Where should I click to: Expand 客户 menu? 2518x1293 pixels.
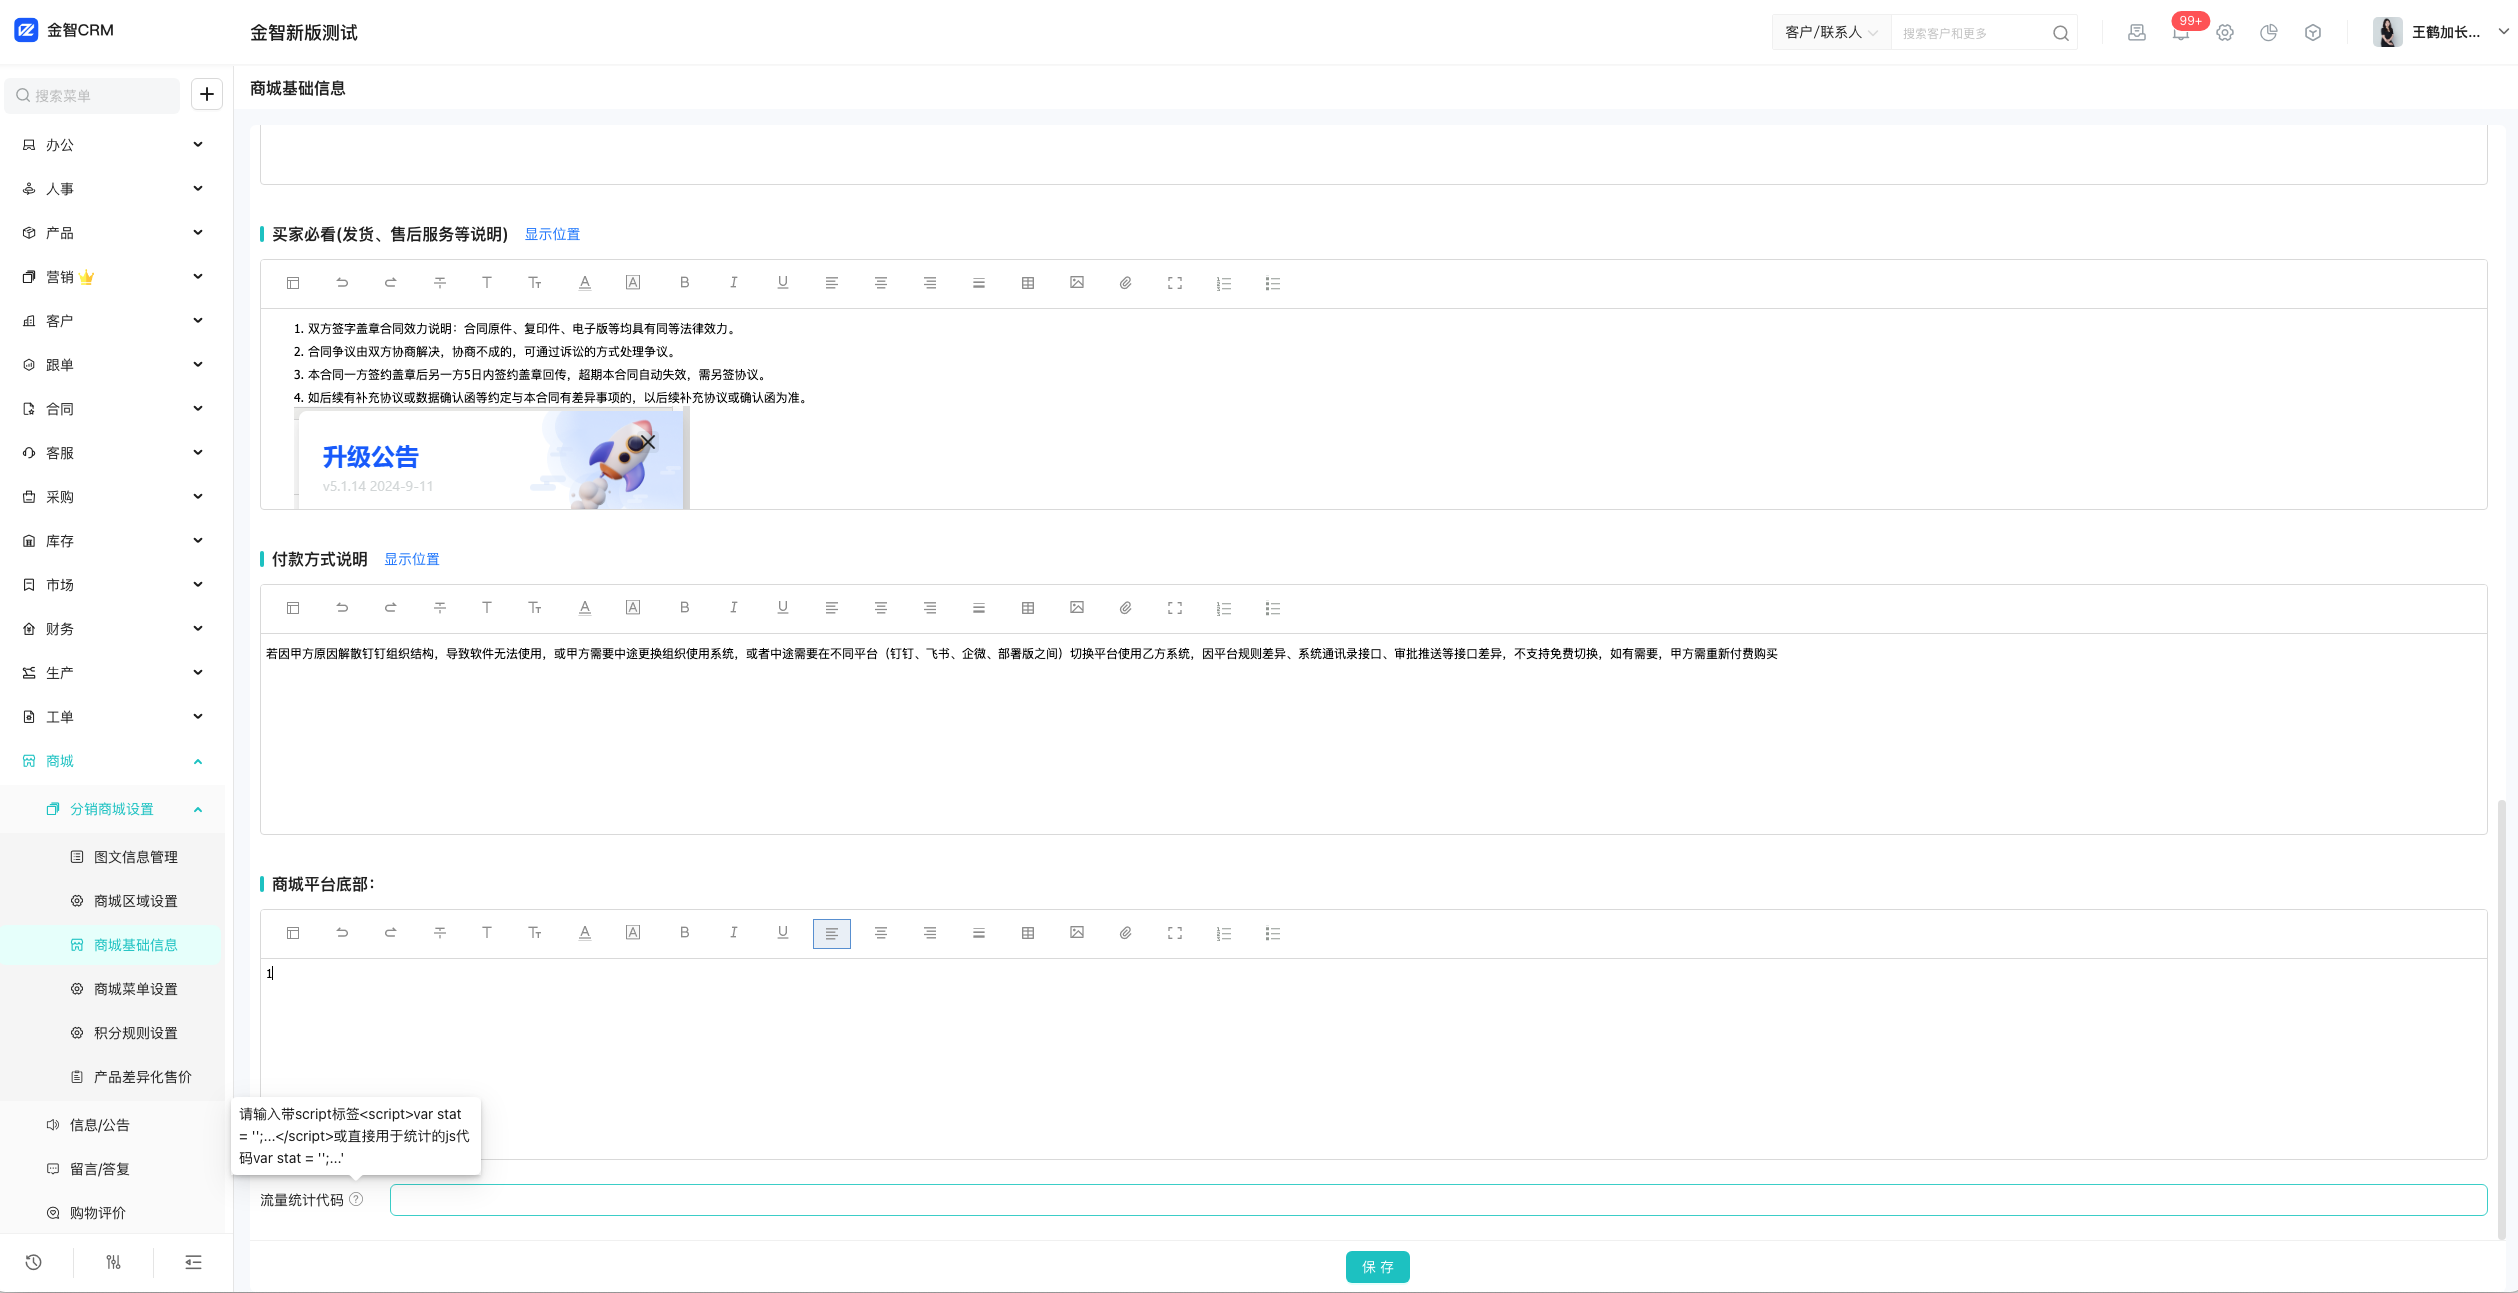coord(112,321)
